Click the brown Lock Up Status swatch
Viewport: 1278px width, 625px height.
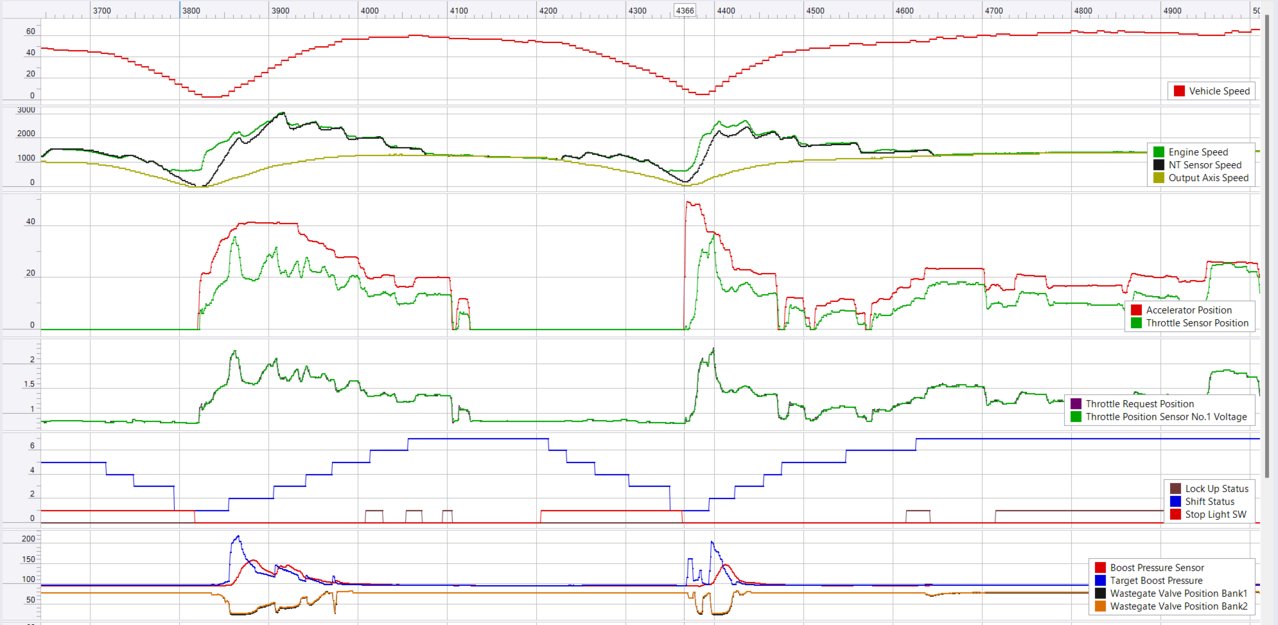1175,489
